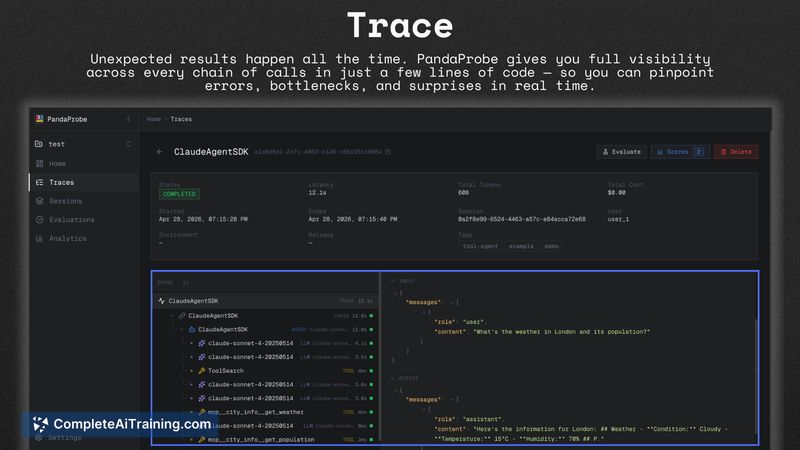Image resolution: width=800 pixels, height=450 pixels.
Task: Click the user message content about London weather
Action: [x=562, y=332]
